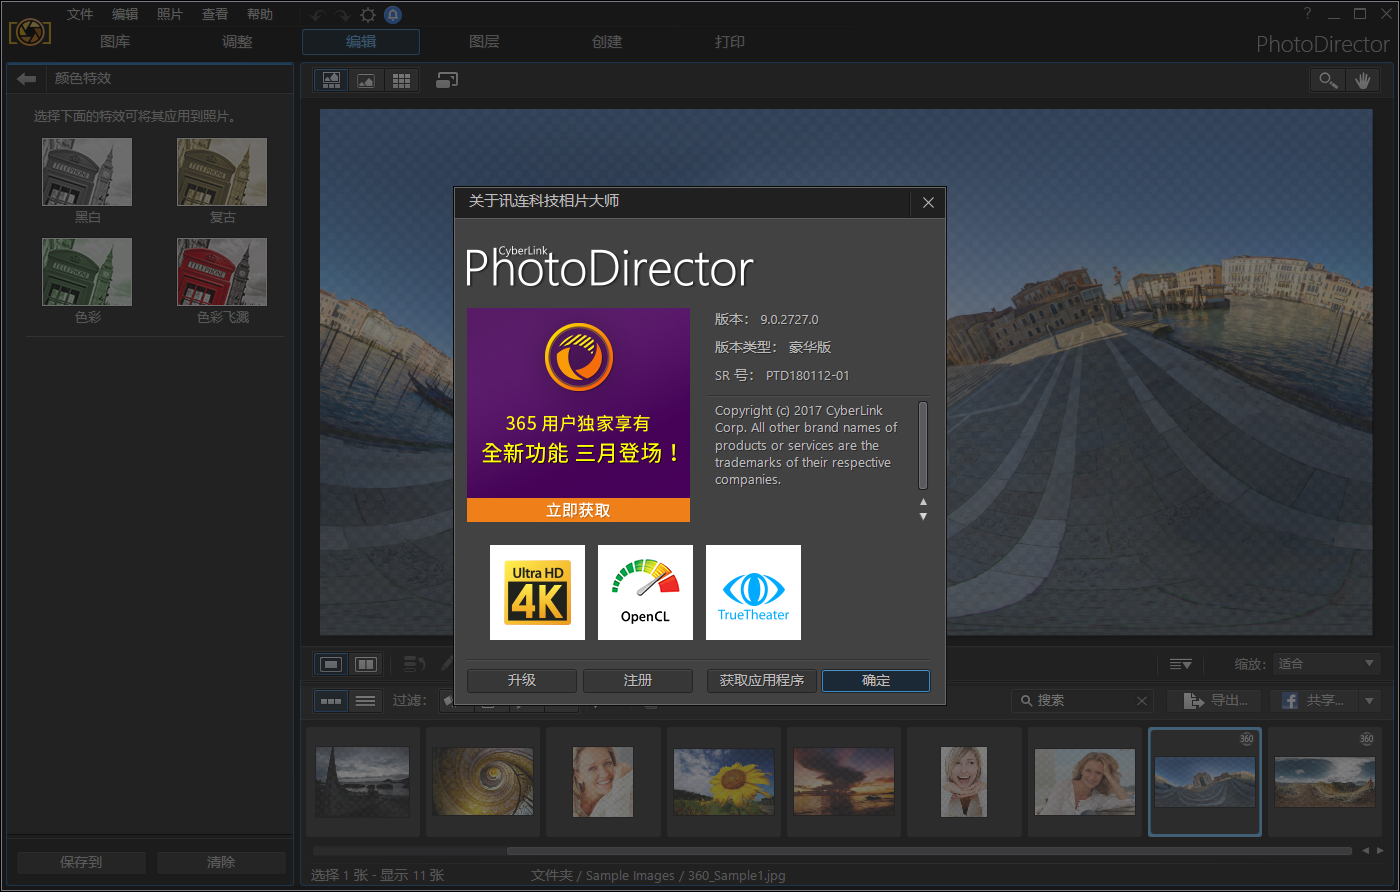Click the help question mark icon
Image resolution: width=1400 pixels, height=892 pixels.
tap(1307, 13)
